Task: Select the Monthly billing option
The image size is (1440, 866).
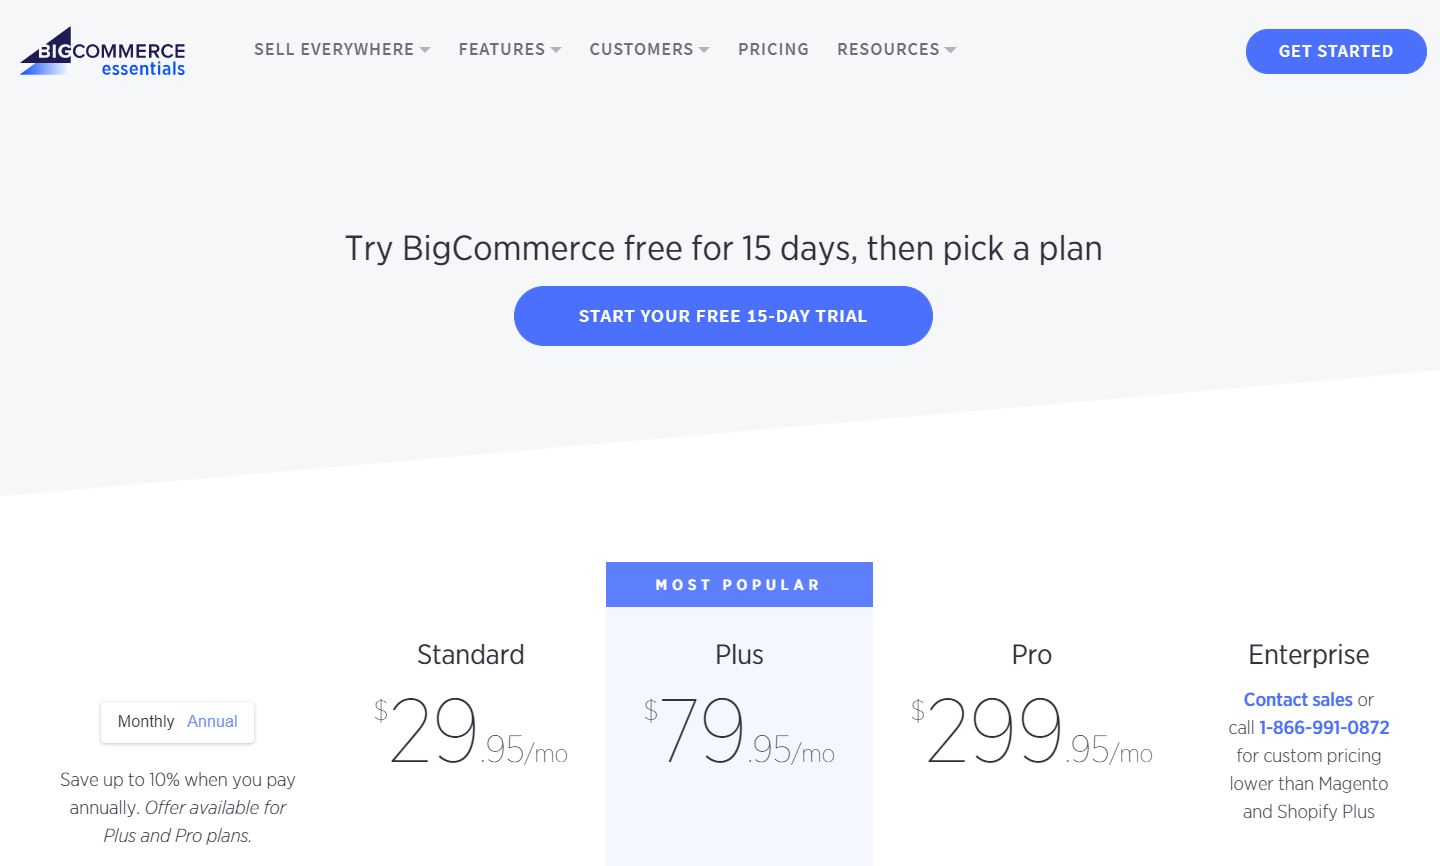Action: coord(145,721)
